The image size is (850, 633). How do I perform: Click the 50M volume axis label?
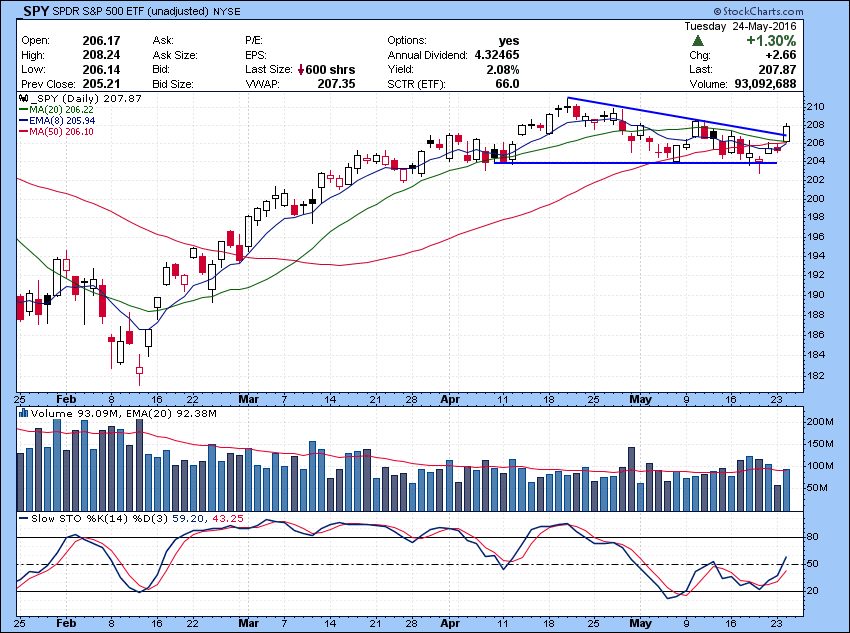817,488
